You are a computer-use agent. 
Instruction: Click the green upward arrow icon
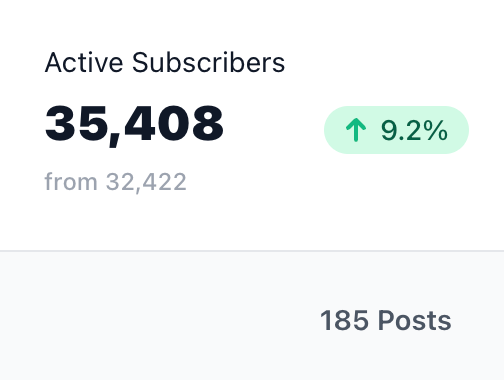point(356,130)
